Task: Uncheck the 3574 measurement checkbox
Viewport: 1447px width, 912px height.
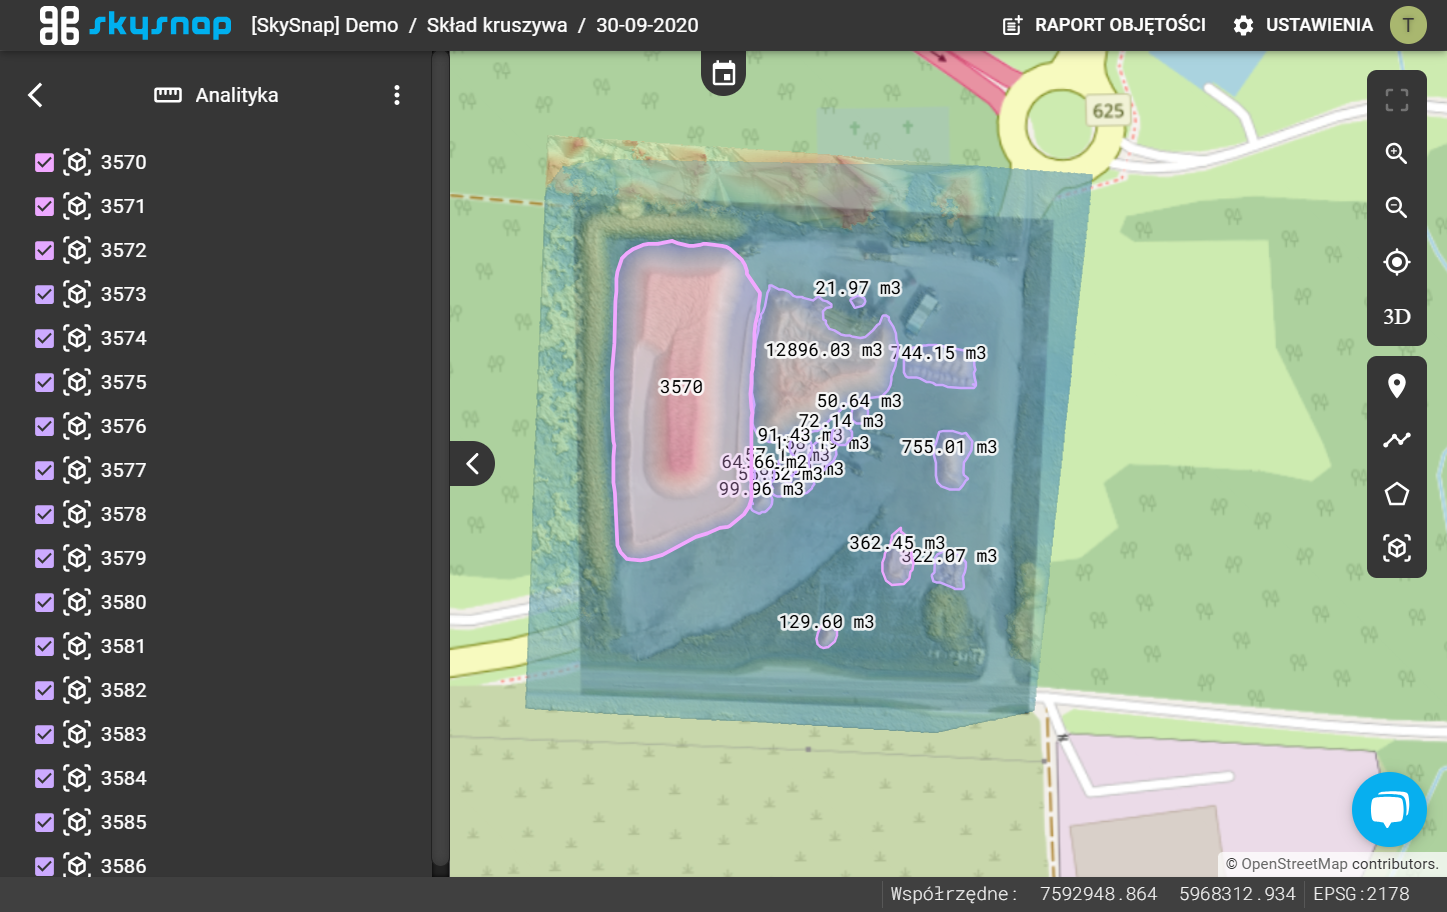Action: [x=44, y=338]
